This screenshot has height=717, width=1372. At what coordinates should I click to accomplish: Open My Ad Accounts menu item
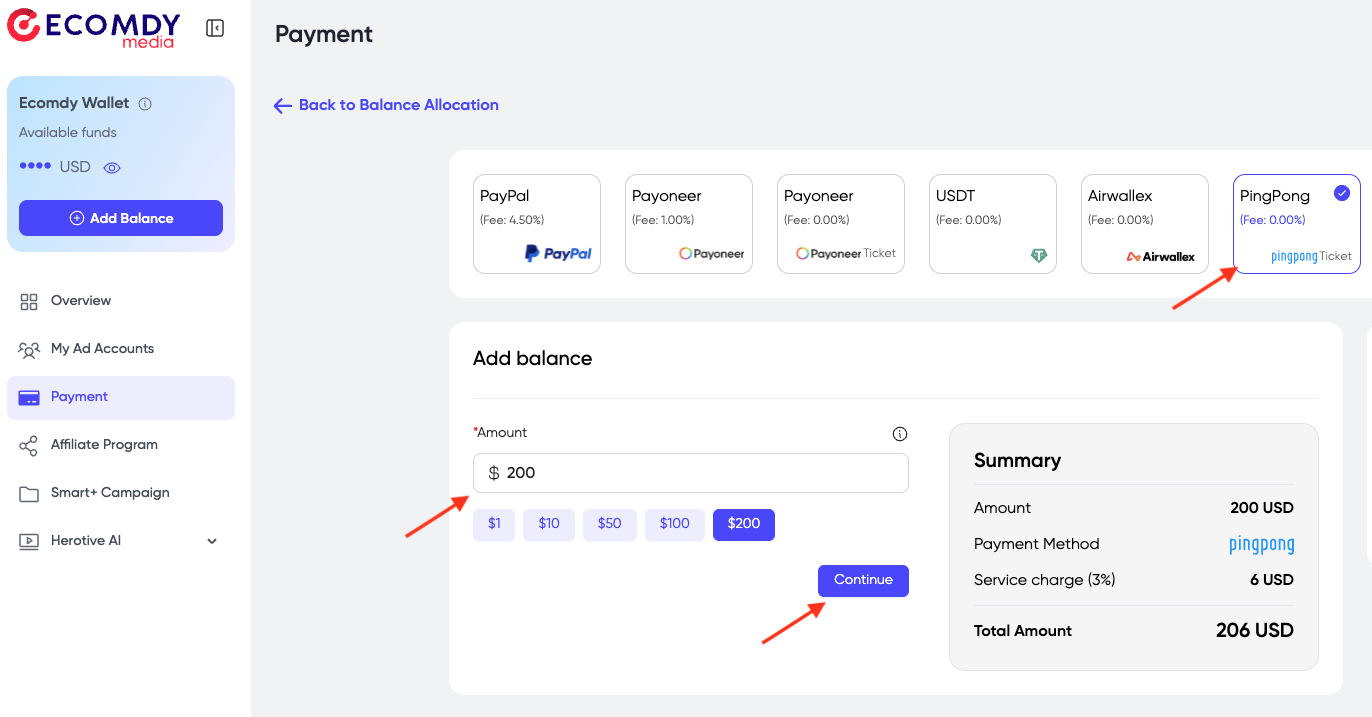coord(121,349)
